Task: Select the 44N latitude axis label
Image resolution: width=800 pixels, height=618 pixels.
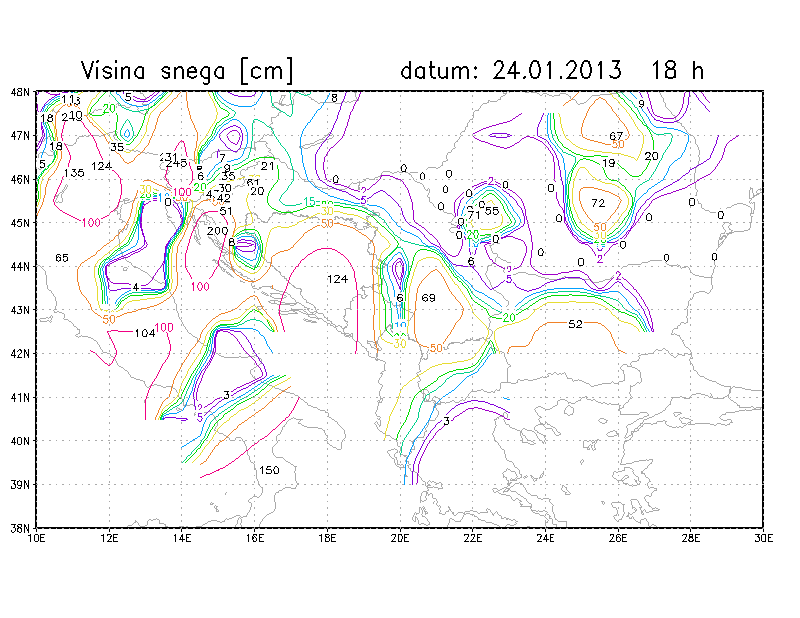Action: pos(20,266)
